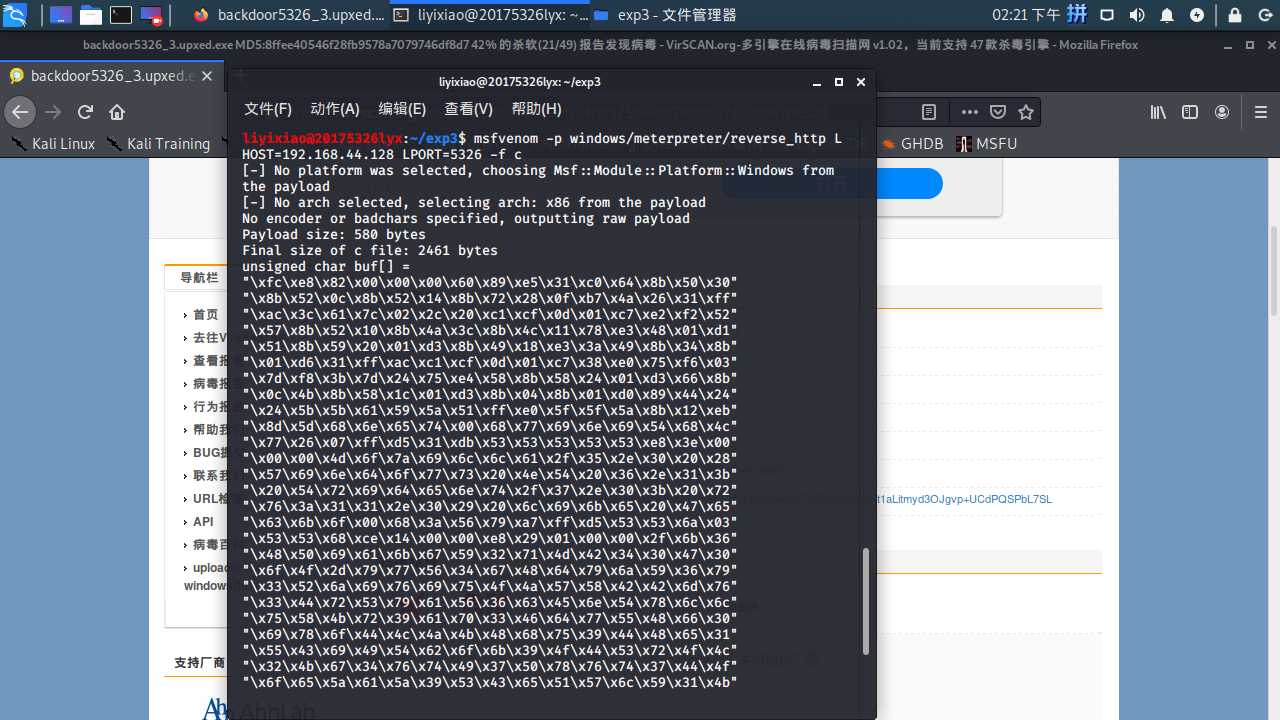Save page to Pocket in Firefox
The image size is (1280, 720).
(998, 112)
